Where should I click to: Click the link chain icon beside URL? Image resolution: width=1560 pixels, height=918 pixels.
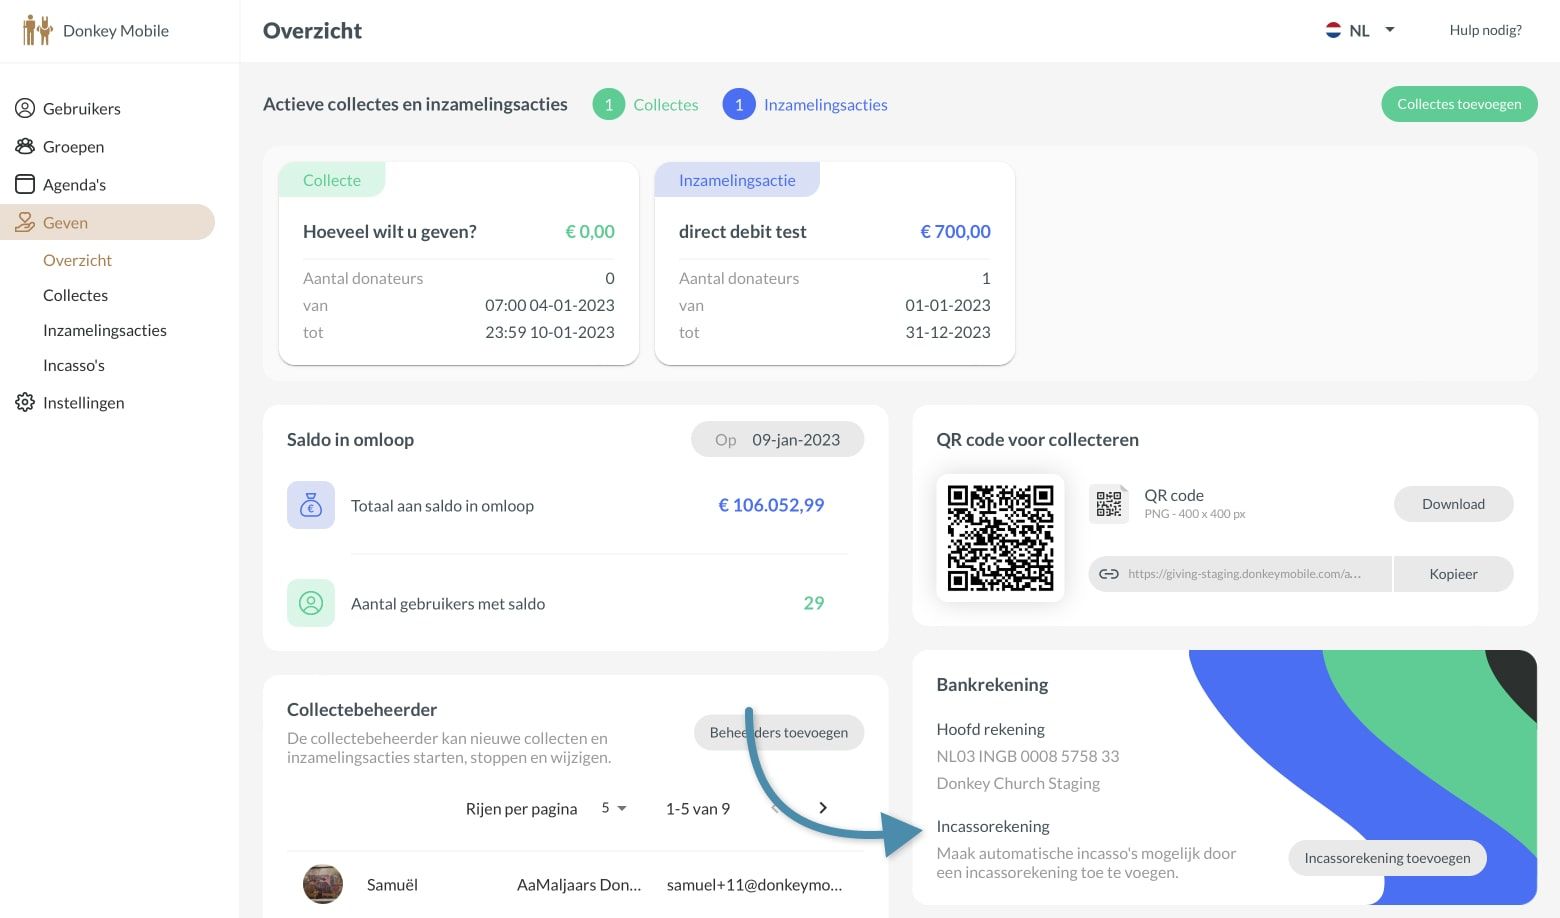click(1108, 574)
